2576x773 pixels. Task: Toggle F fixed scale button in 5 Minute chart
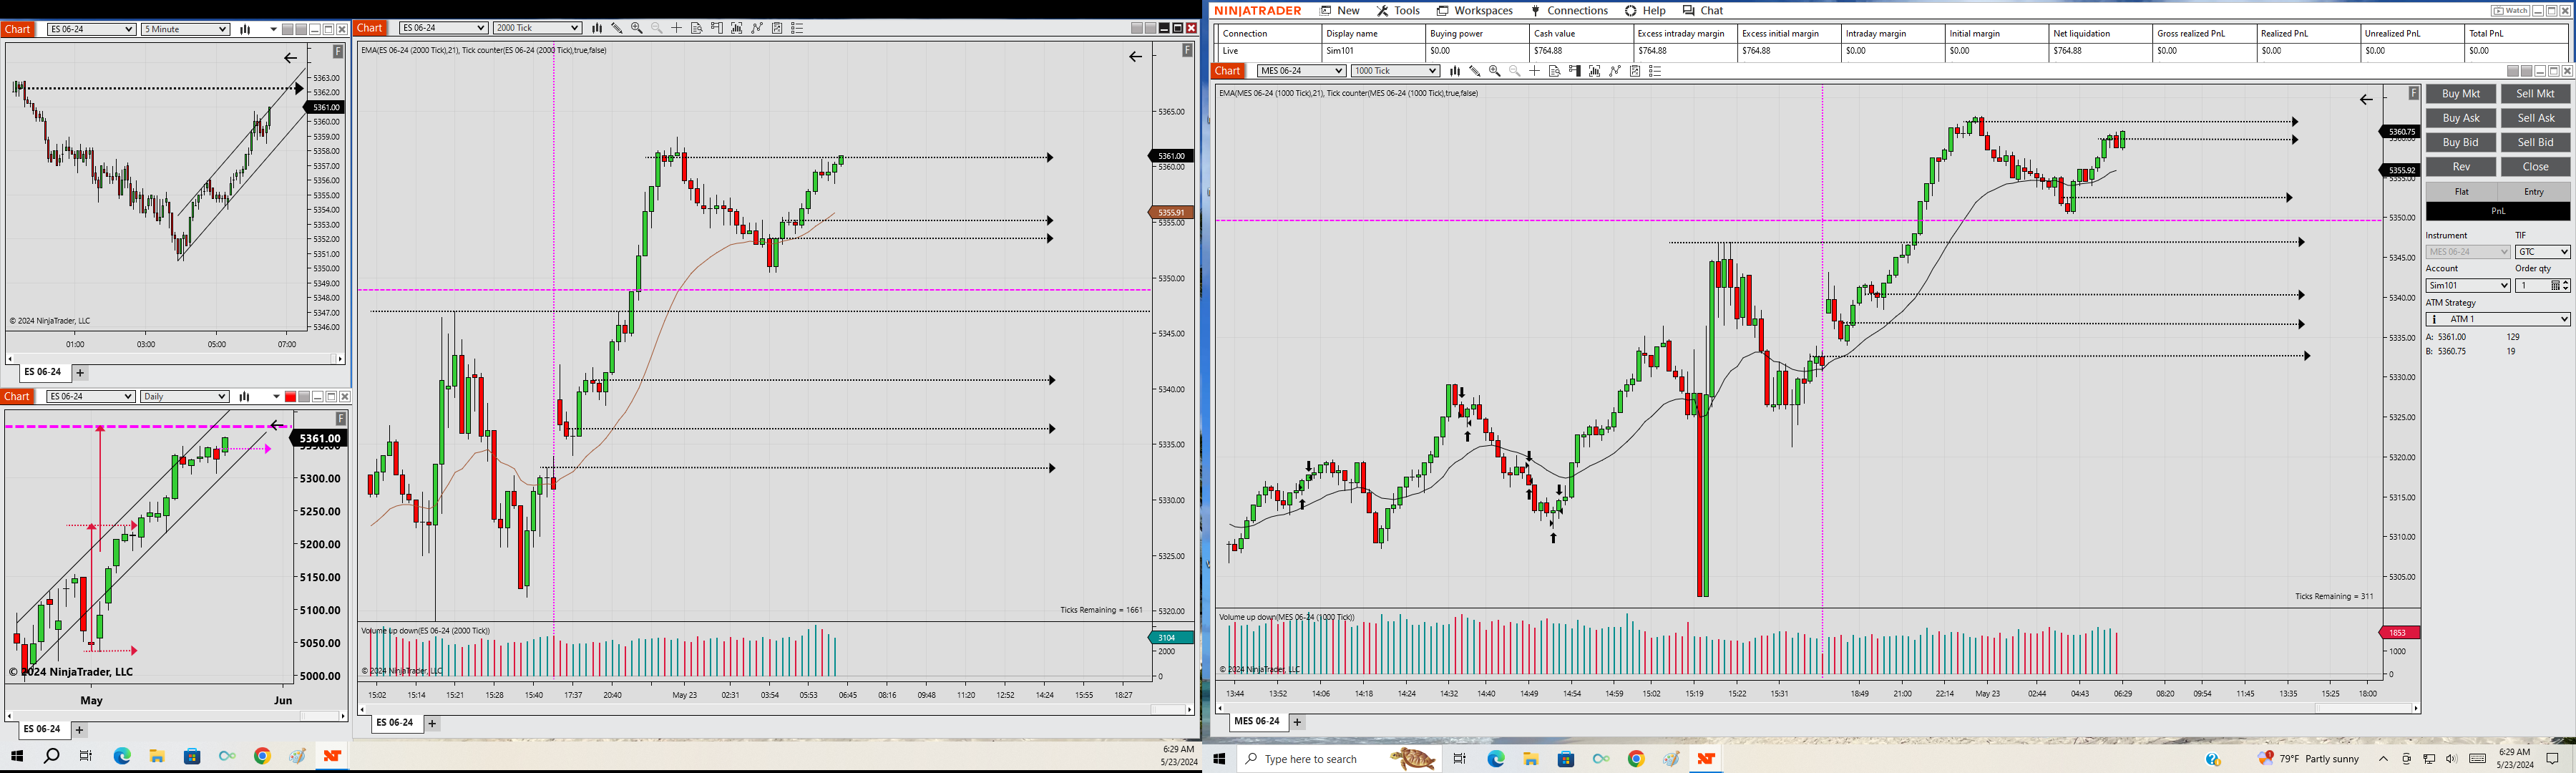point(338,51)
